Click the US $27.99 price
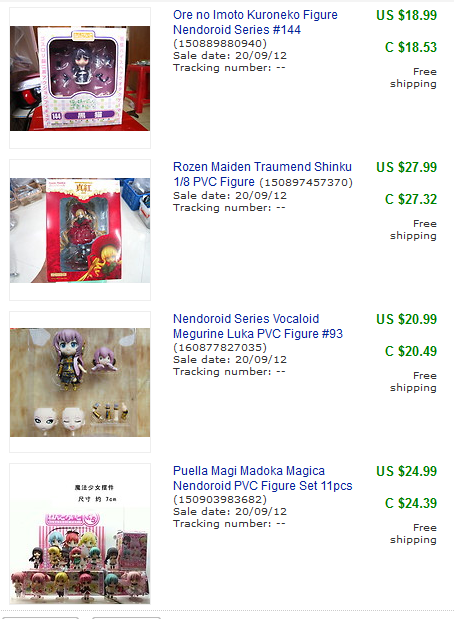 406,167
